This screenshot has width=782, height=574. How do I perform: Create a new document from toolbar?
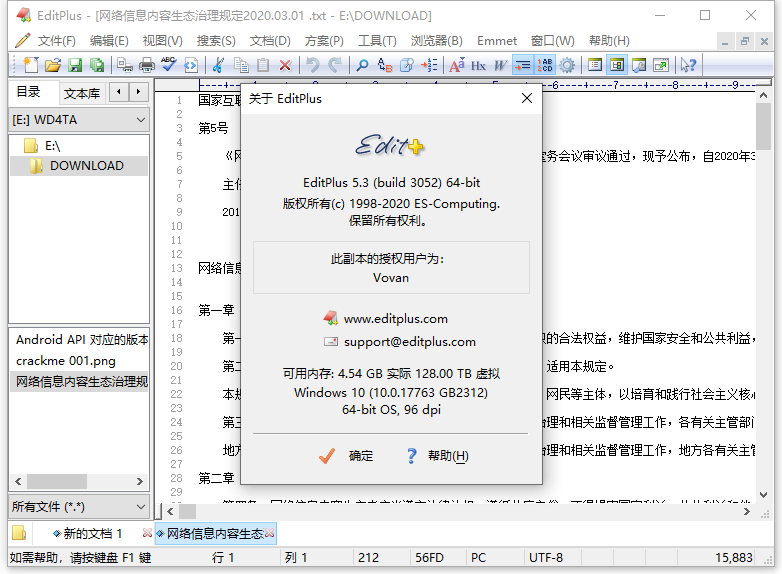point(31,65)
